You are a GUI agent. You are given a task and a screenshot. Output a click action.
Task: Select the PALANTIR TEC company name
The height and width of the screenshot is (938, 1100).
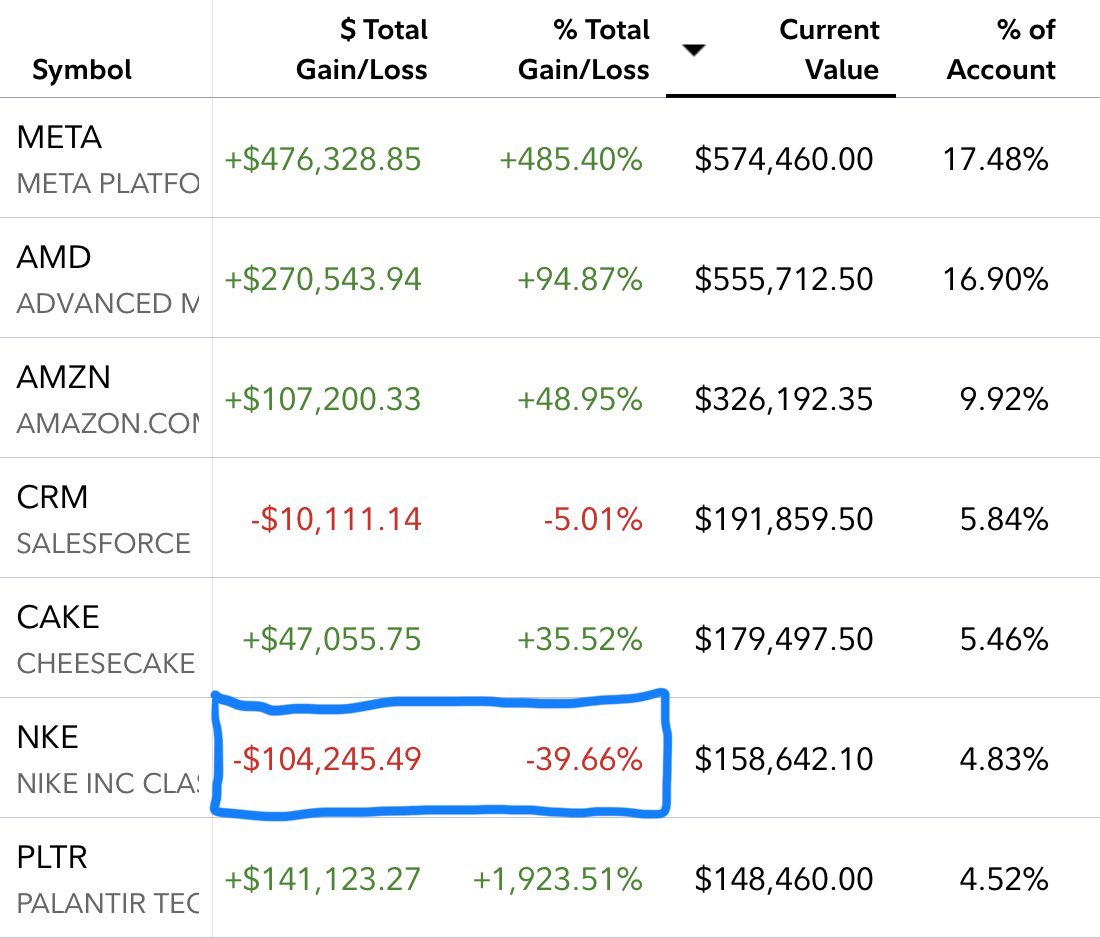click(x=108, y=903)
